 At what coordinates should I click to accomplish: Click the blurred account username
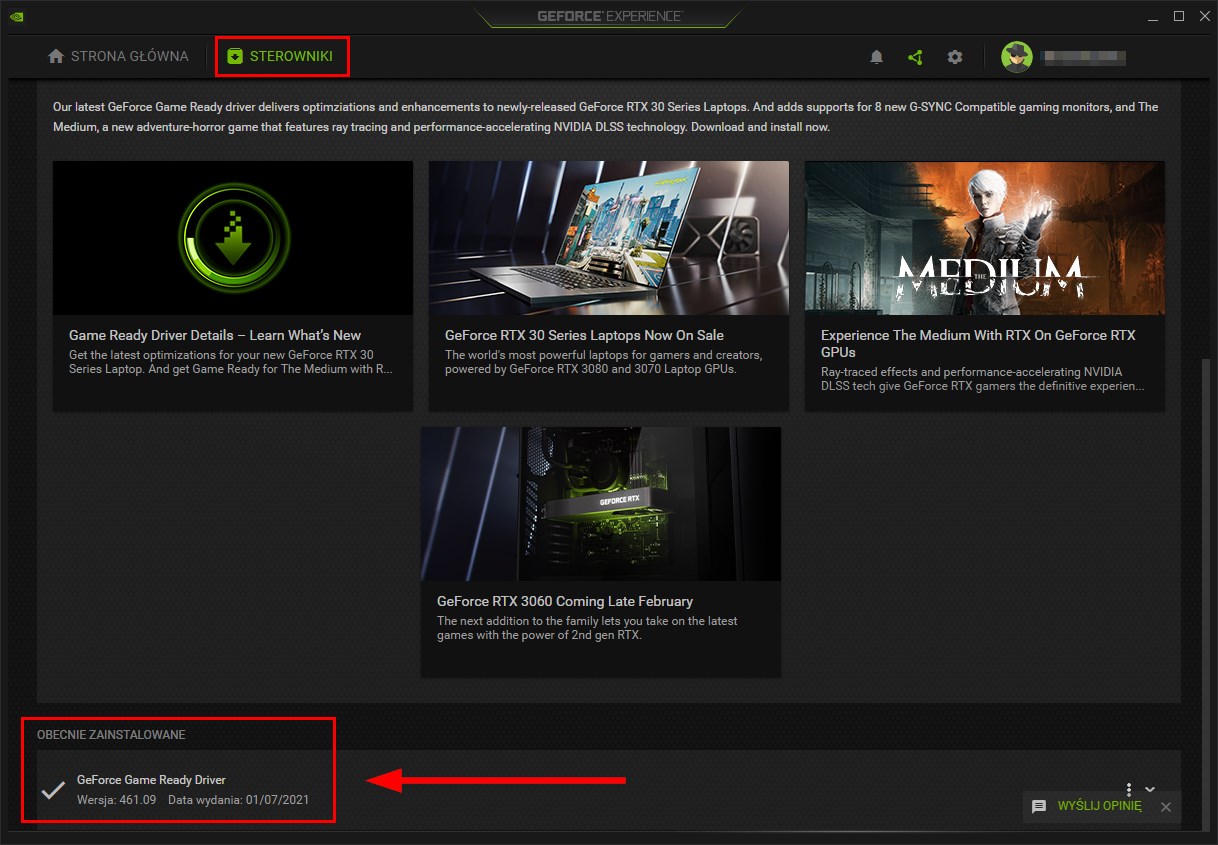[1084, 57]
